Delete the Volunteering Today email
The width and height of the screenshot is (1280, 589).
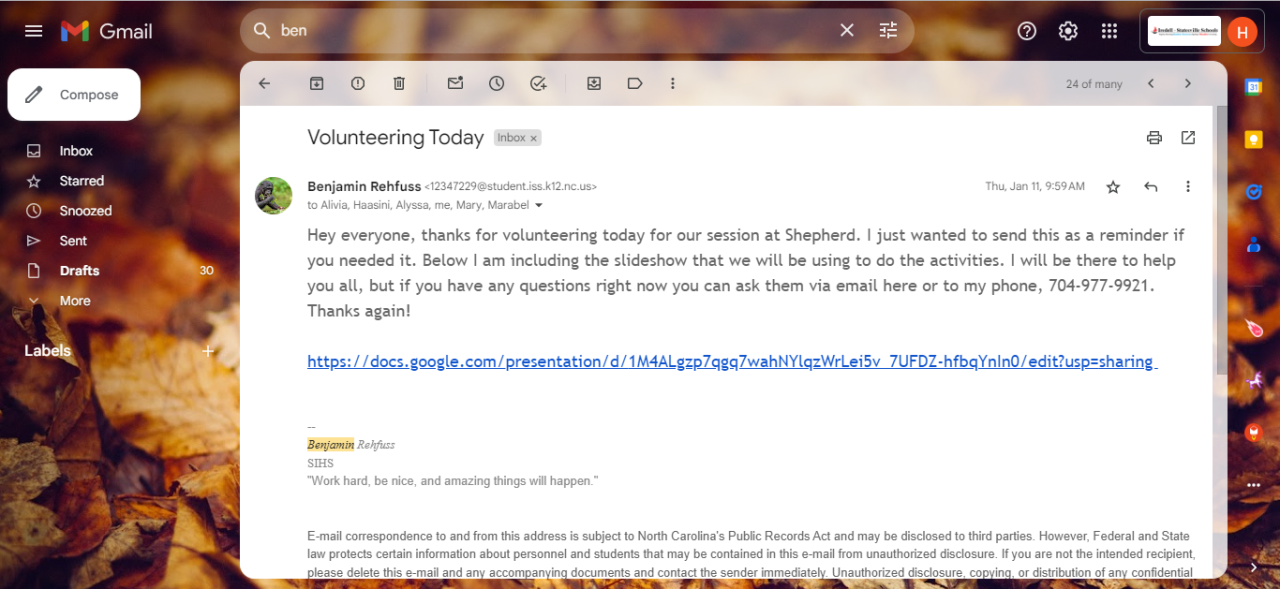[x=399, y=84]
